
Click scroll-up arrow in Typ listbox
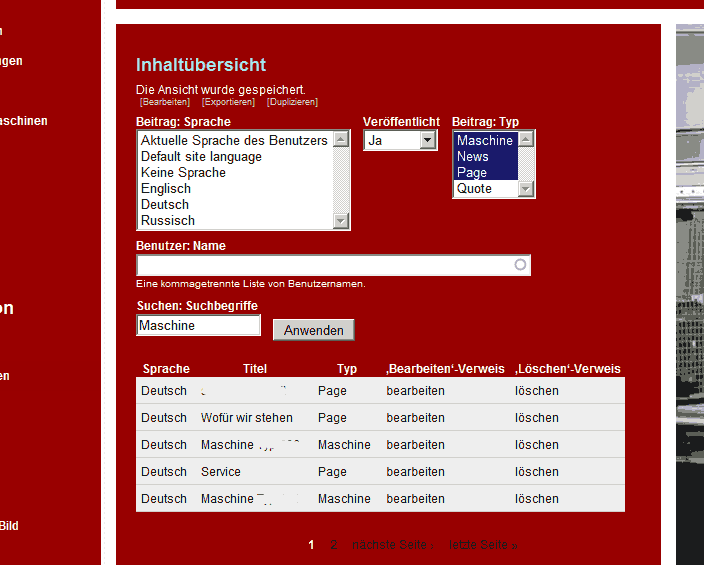(526, 140)
